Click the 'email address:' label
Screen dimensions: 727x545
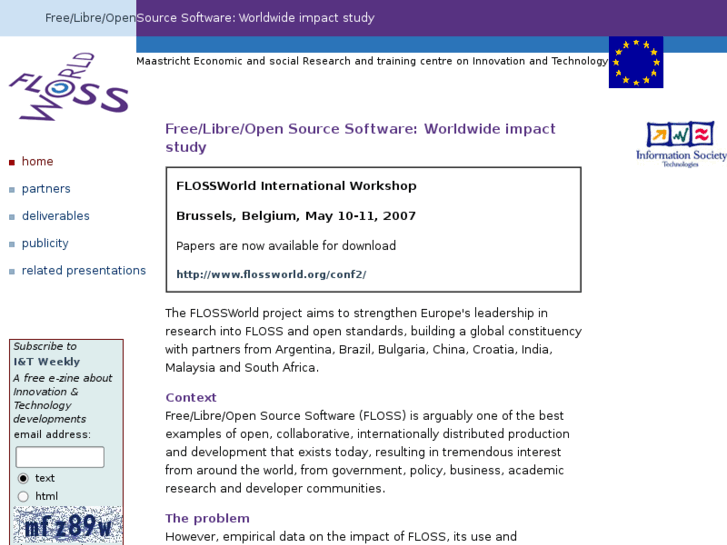coord(52,434)
